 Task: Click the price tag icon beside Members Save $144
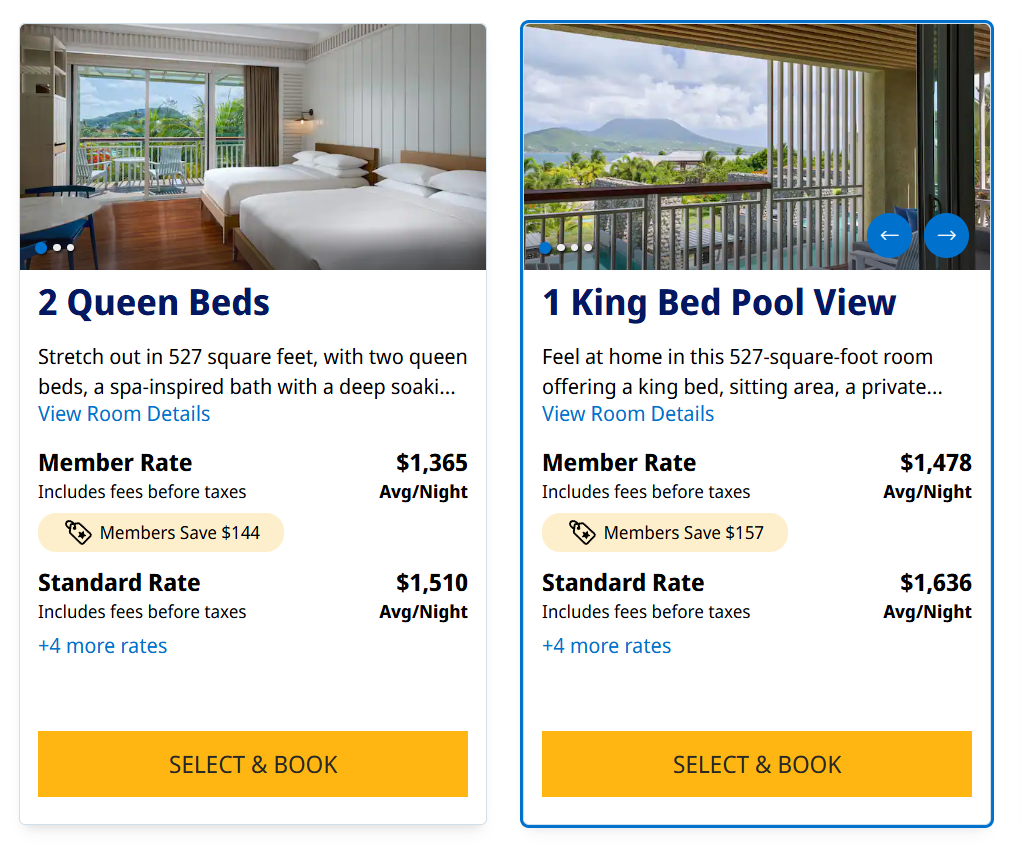pyautogui.click(x=78, y=532)
